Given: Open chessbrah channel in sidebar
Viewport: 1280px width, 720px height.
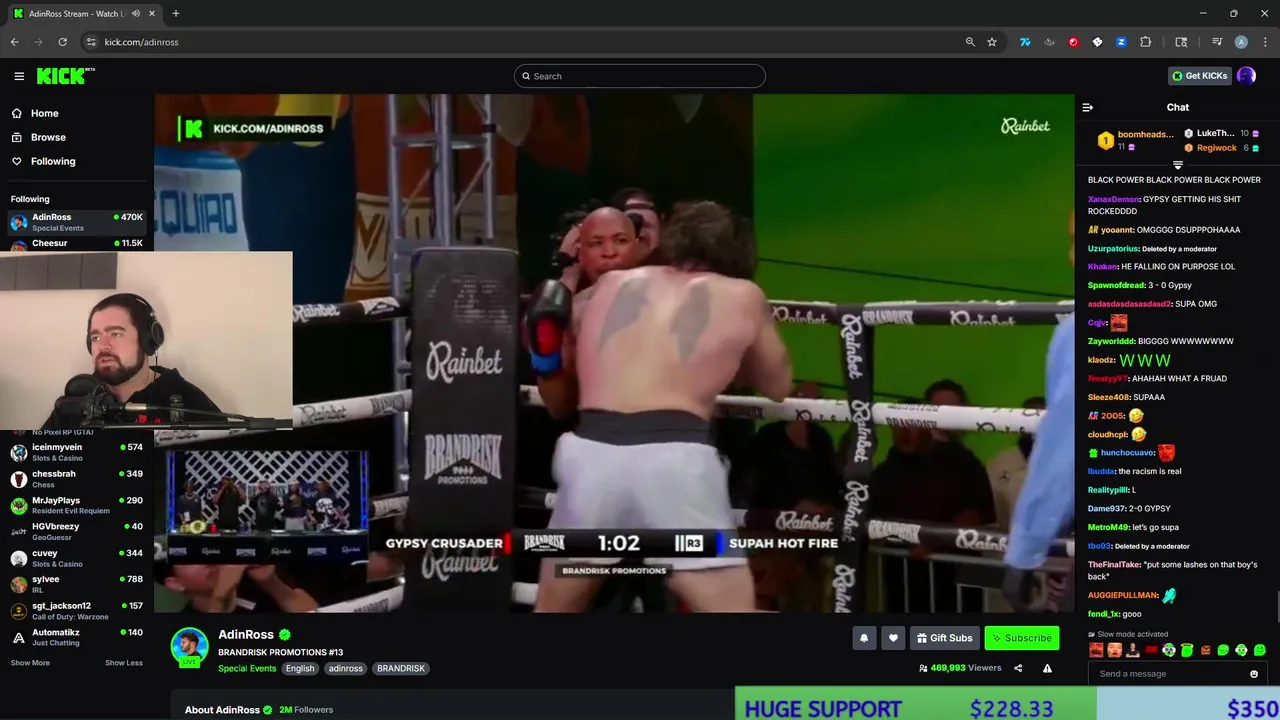Looking at the screenshot, I should (x=77, y=479).
